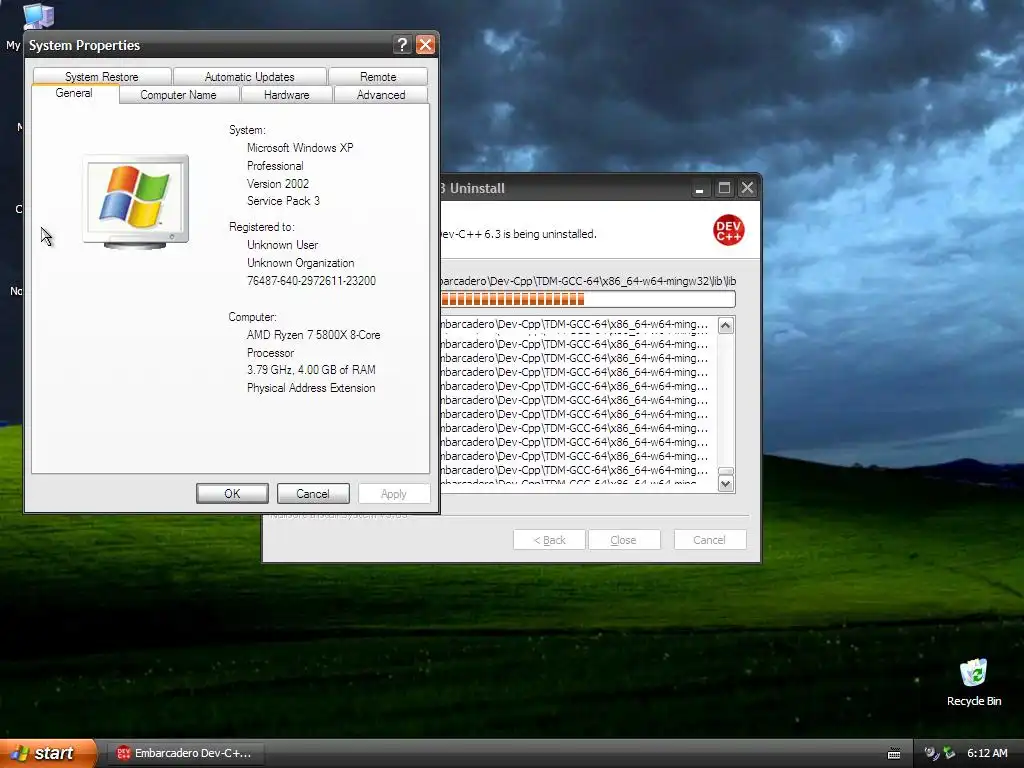Click the product ID 76487-640-2972611-23200
Viewport: 1024px width, 768px height.
pyautogui.click(x=311, y=281)
